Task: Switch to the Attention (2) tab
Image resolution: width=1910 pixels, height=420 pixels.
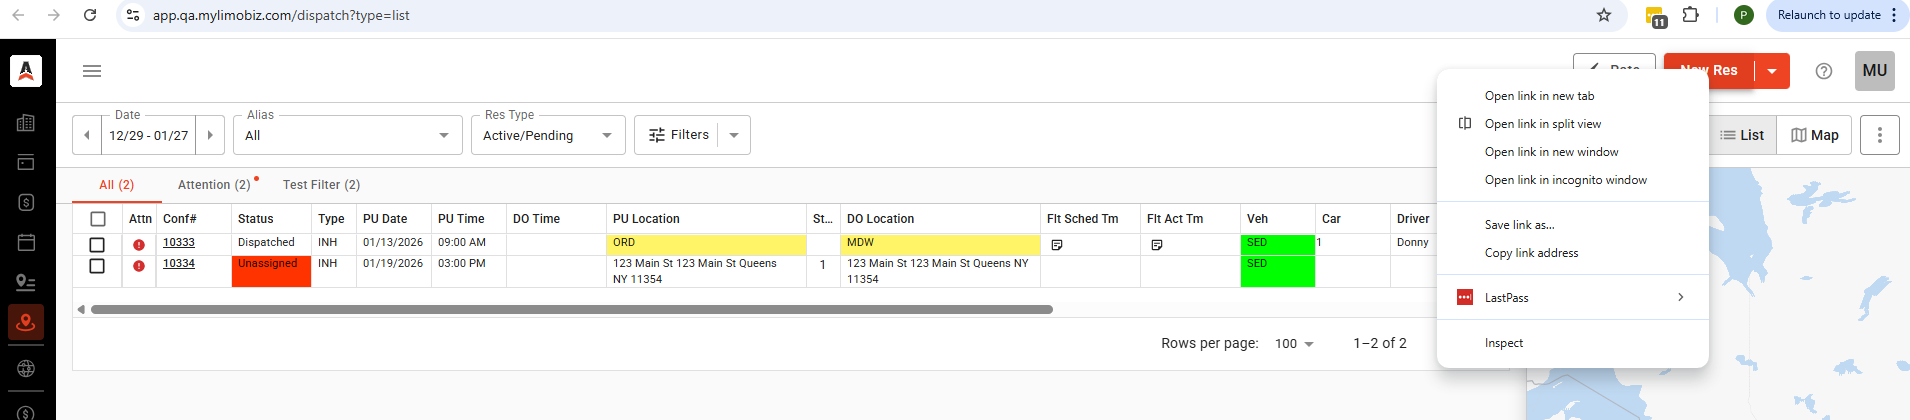Action: point(214,185)
